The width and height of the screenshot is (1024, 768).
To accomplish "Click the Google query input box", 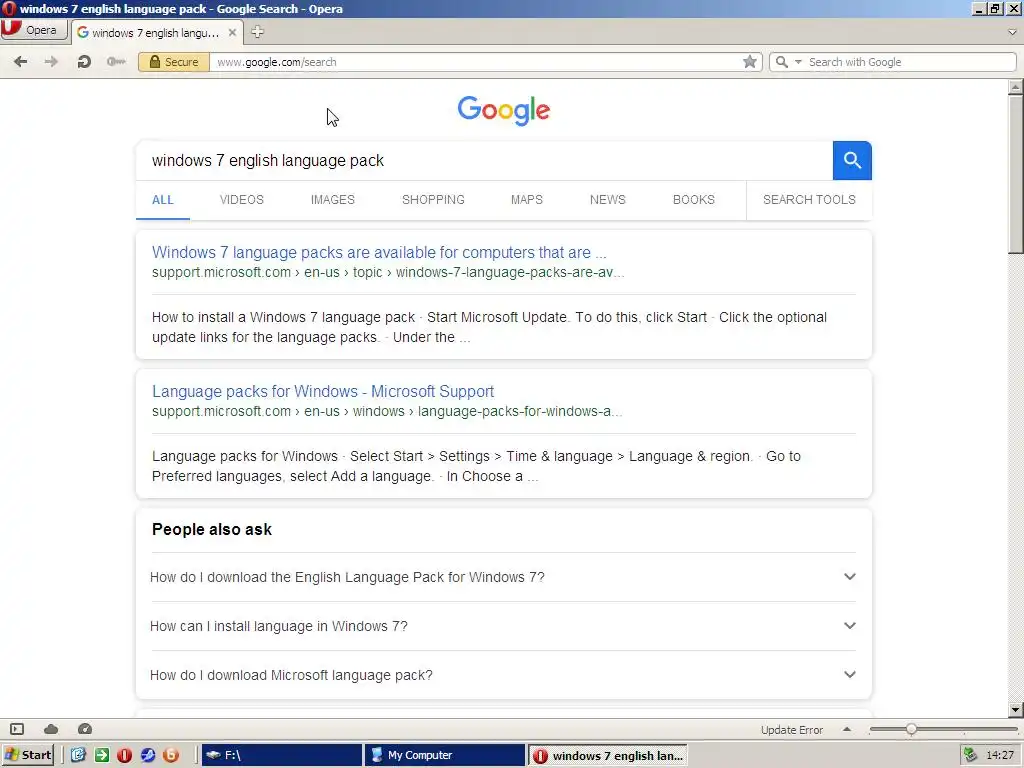I will coord(484,161).
